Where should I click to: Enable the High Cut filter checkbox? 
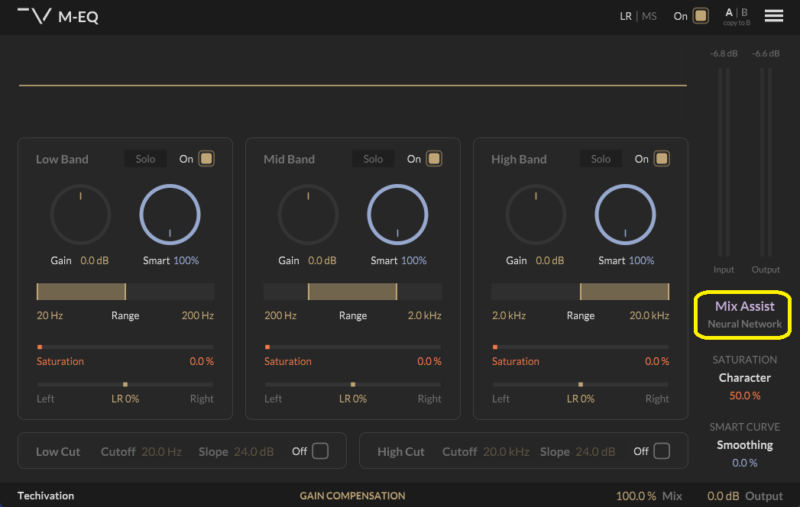click(662, 451)
